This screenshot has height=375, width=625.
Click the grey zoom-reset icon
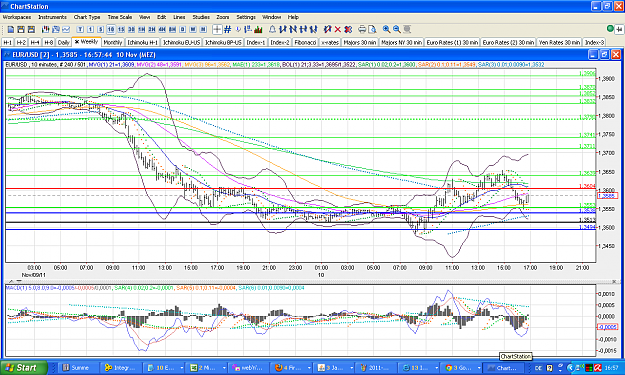407,29
